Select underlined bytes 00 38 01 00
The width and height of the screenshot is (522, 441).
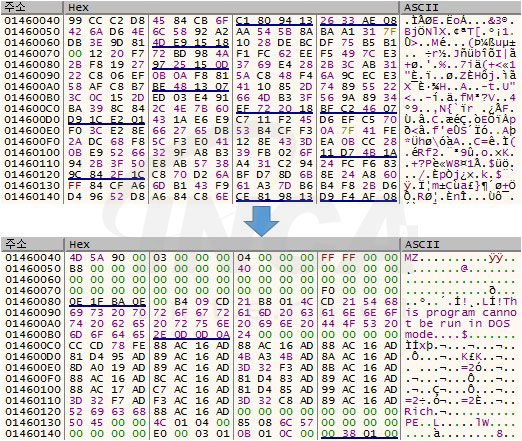point(359,434)
